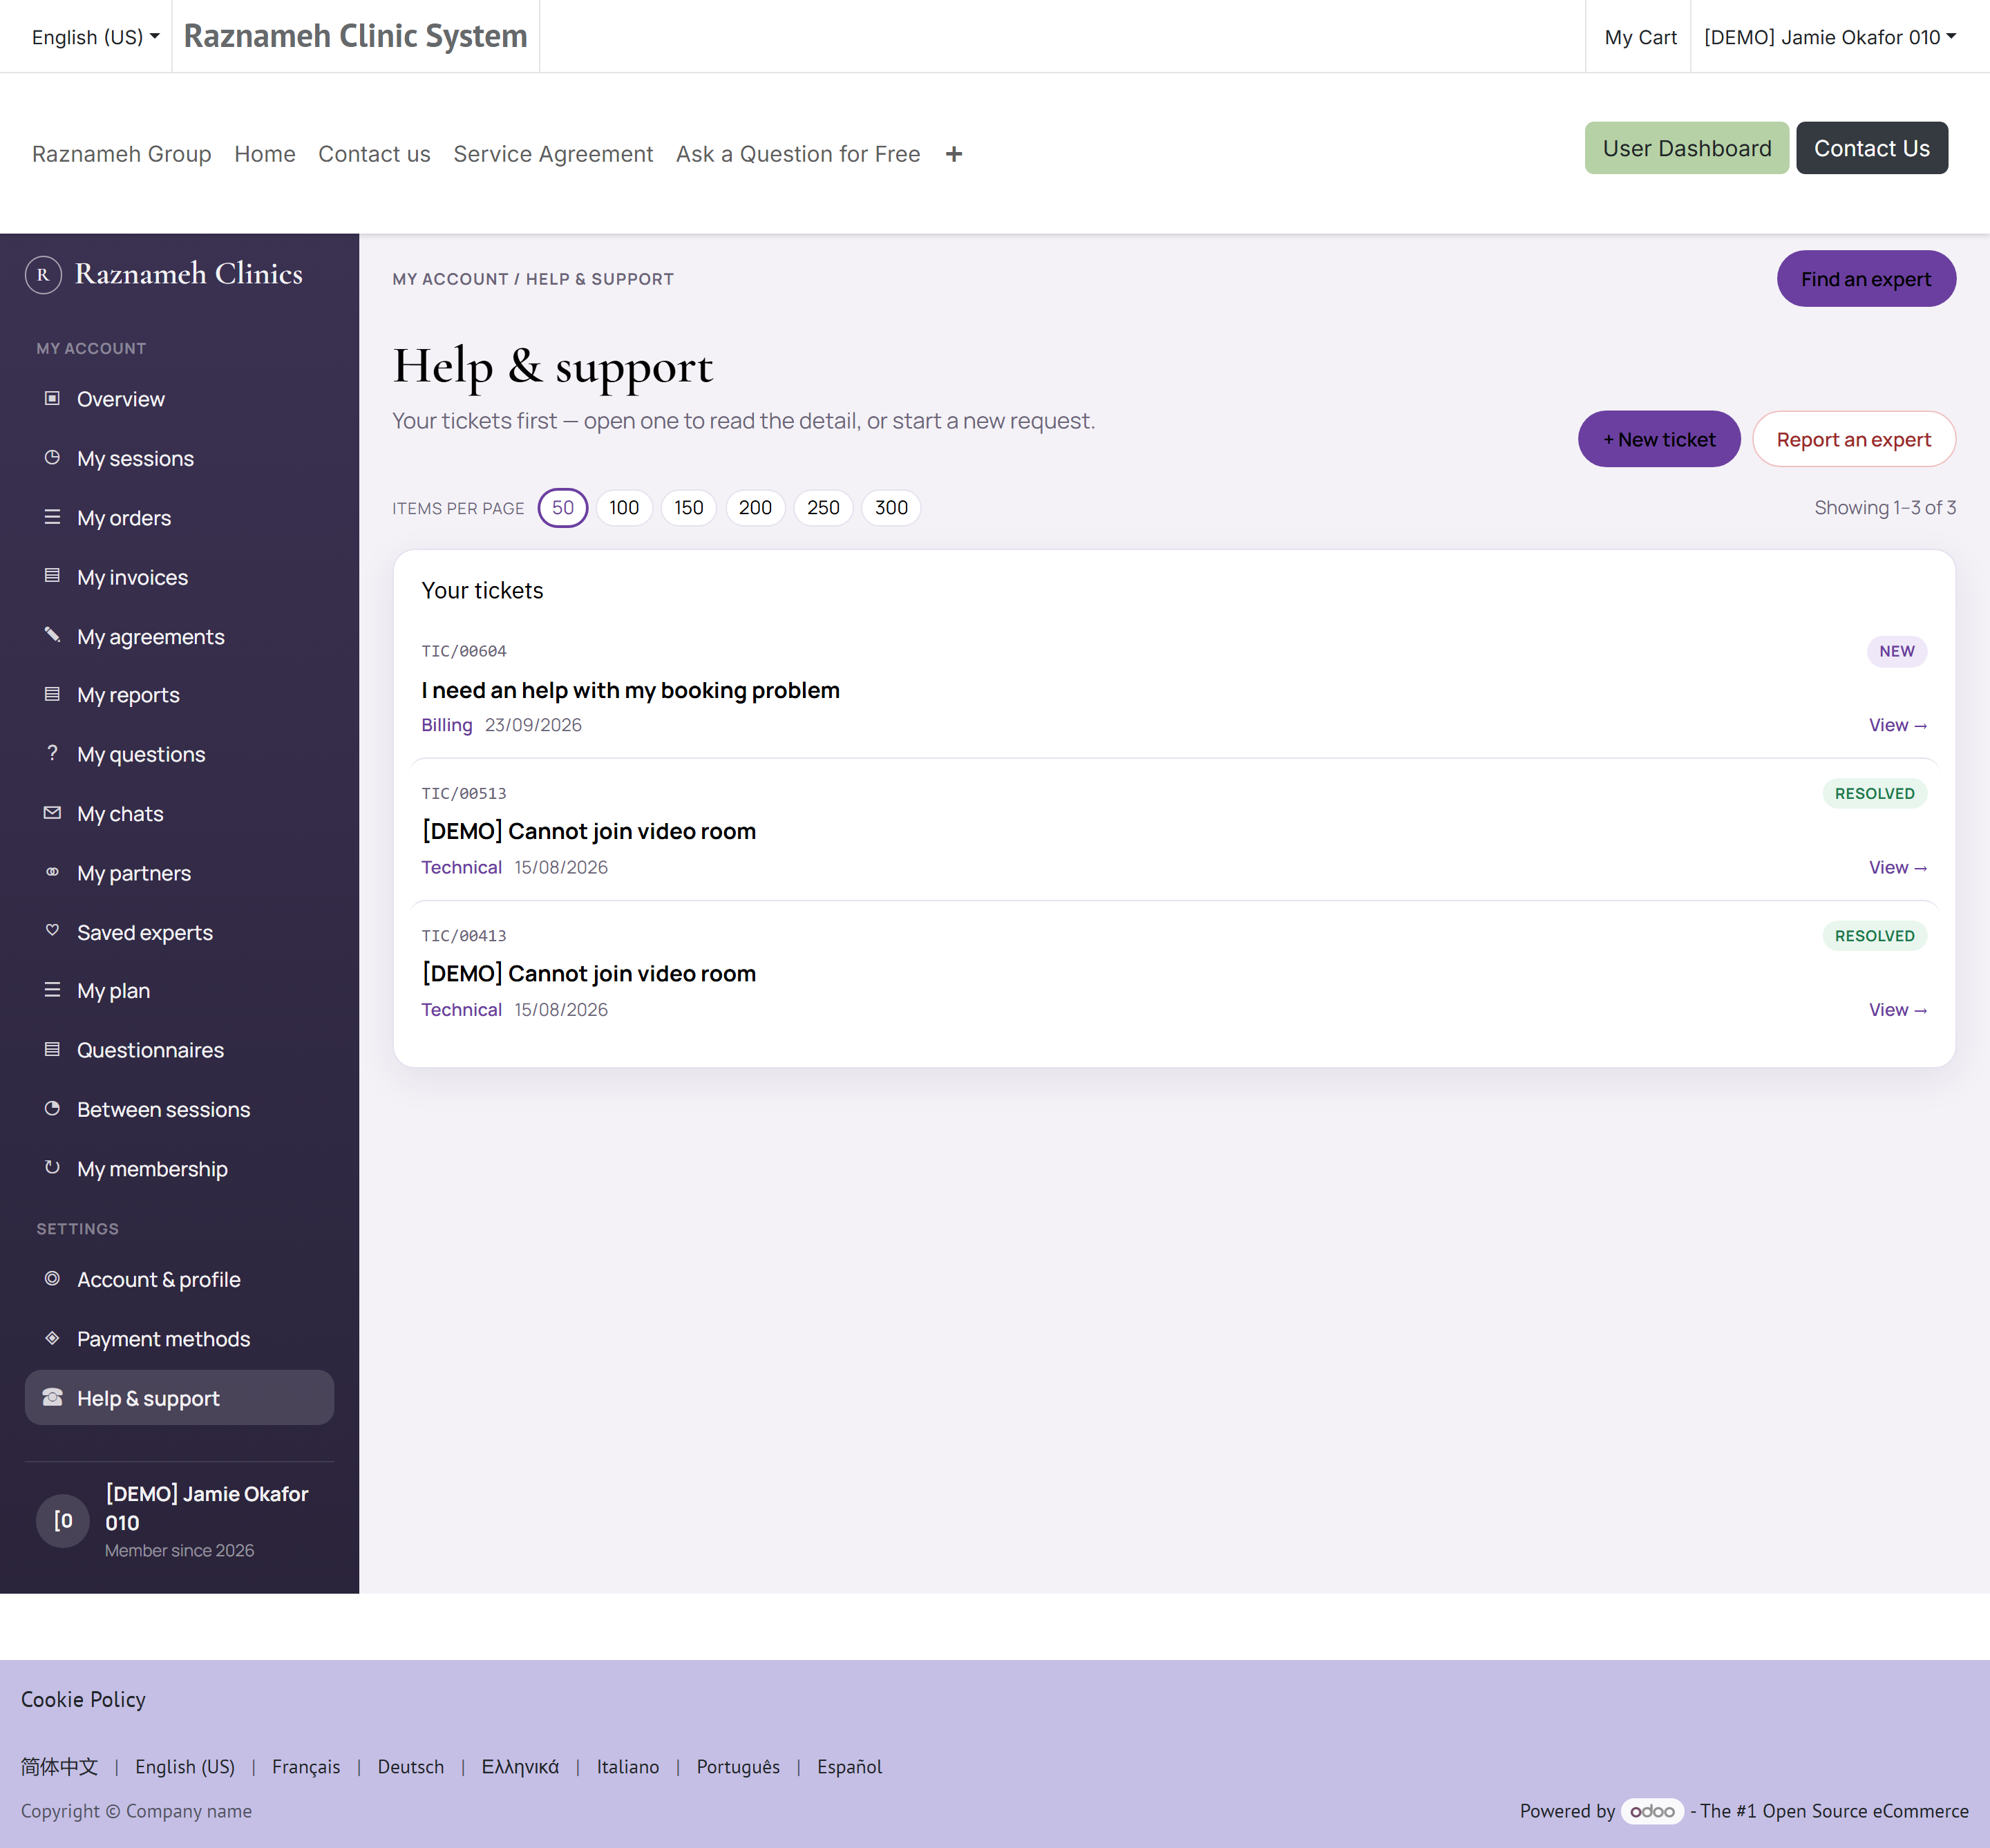Select 300 items per page

click(x=891, y=508)
